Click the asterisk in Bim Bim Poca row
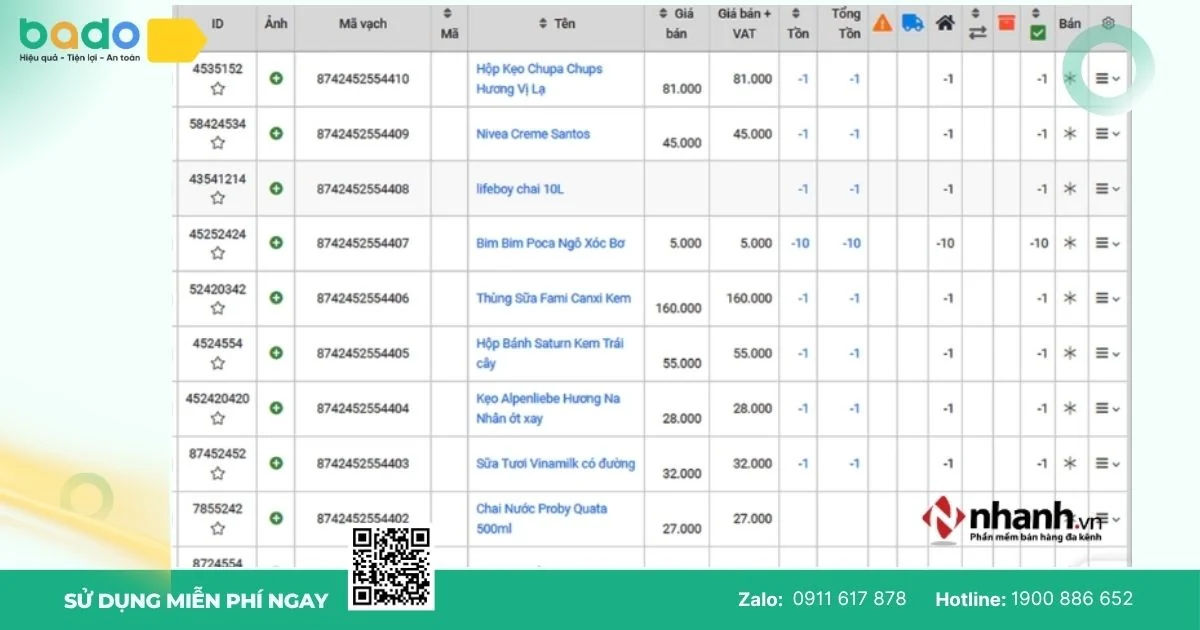 tap(1070, 243)
